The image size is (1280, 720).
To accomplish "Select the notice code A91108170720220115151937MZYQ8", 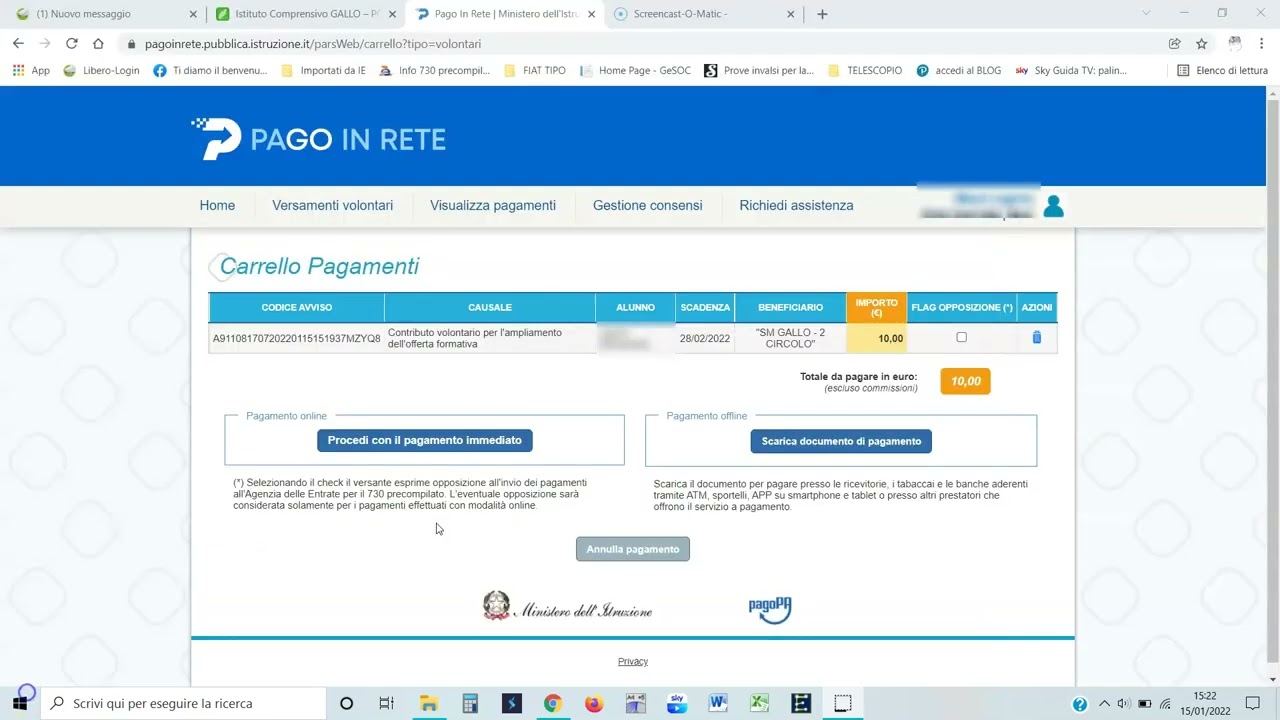I will (296, 339).
